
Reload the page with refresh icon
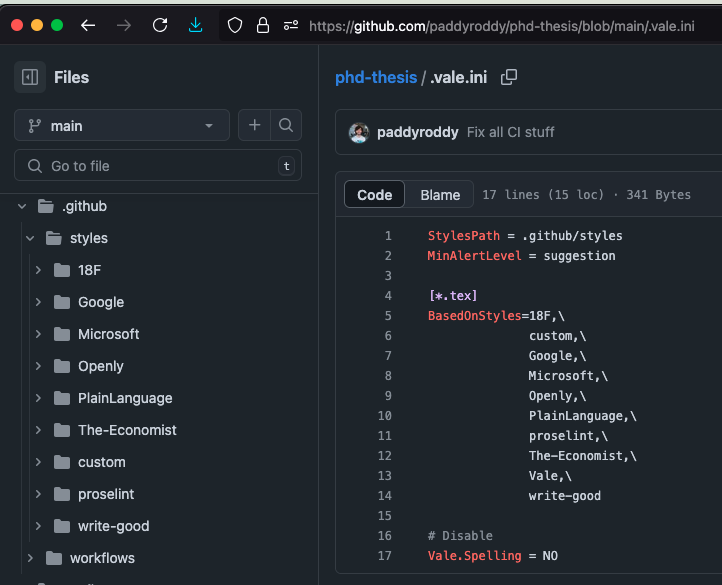point(160,25)
